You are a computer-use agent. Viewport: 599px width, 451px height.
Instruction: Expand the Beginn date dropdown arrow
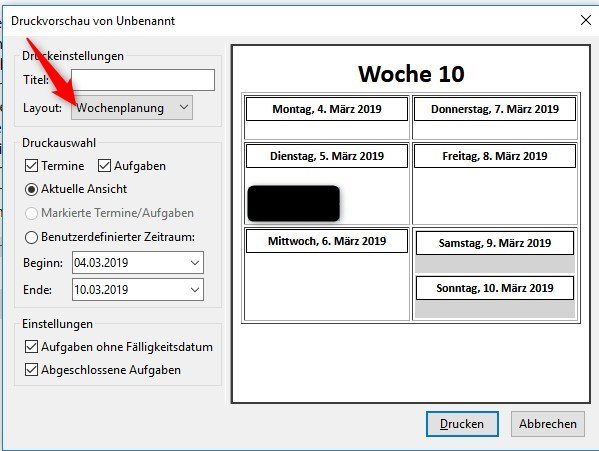point(195,263)
